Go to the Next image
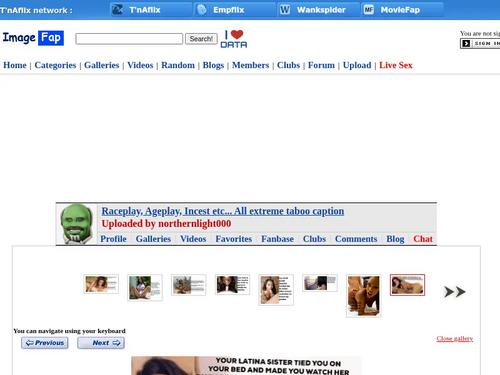This screenshot has height=375, width=500. coord(101,343)
